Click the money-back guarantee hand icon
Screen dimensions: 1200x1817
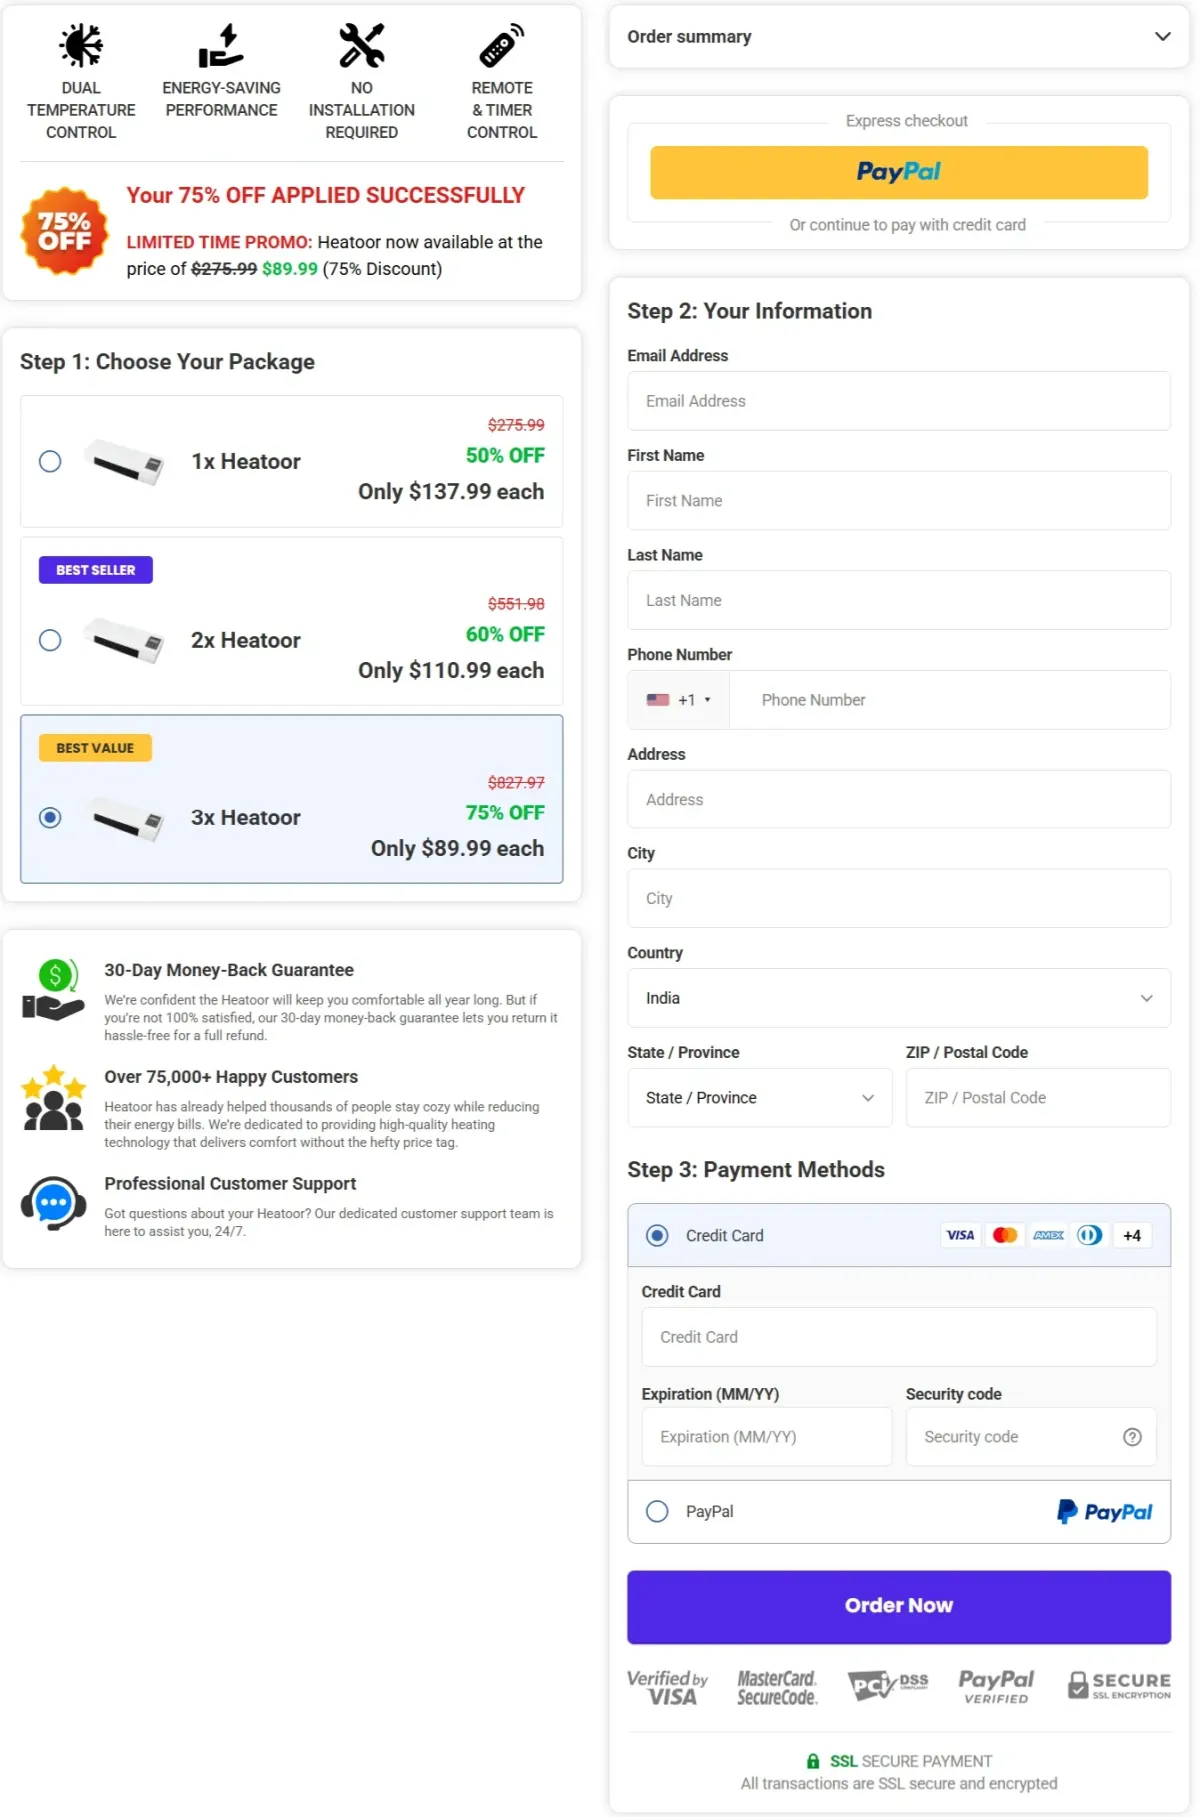pos(54,990)
